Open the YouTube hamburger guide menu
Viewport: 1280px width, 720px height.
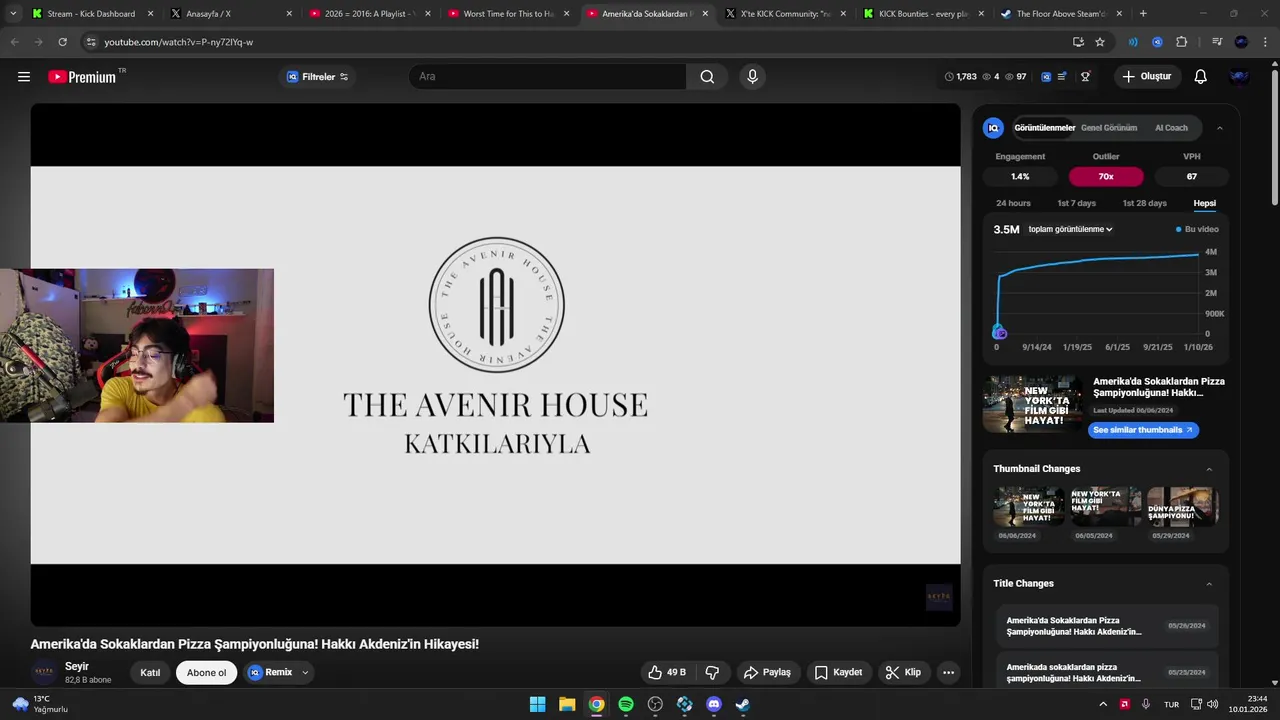click(x=24, y=77)
